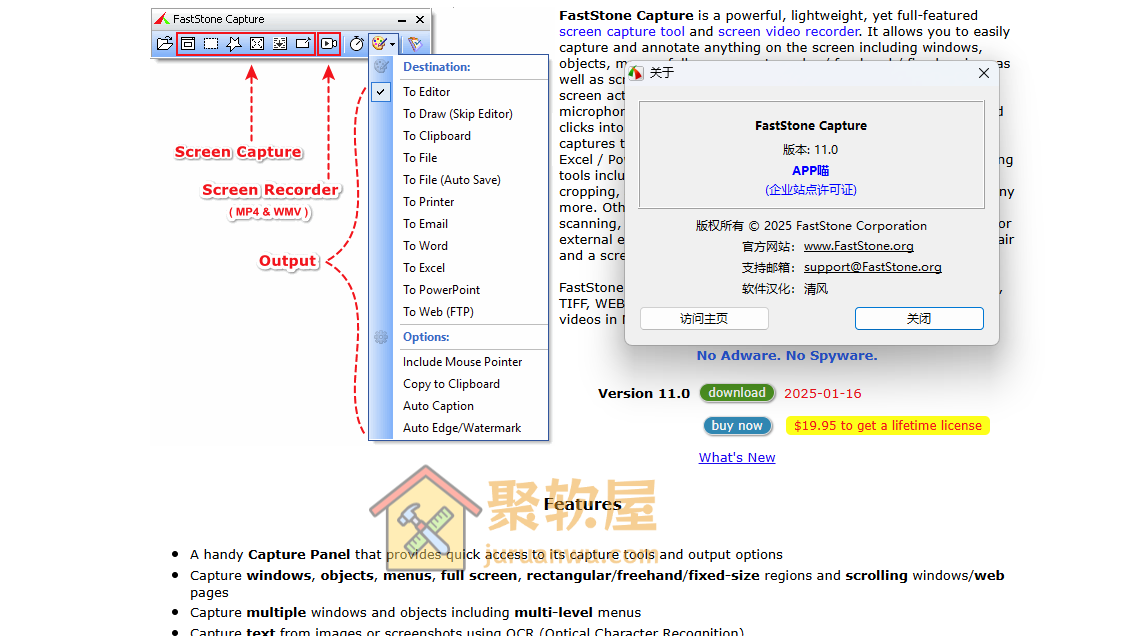The width and height of the screenshot is (1129, 636).
Task: Click the green download button
Action: pyautogui.click(x=737, y=393)
